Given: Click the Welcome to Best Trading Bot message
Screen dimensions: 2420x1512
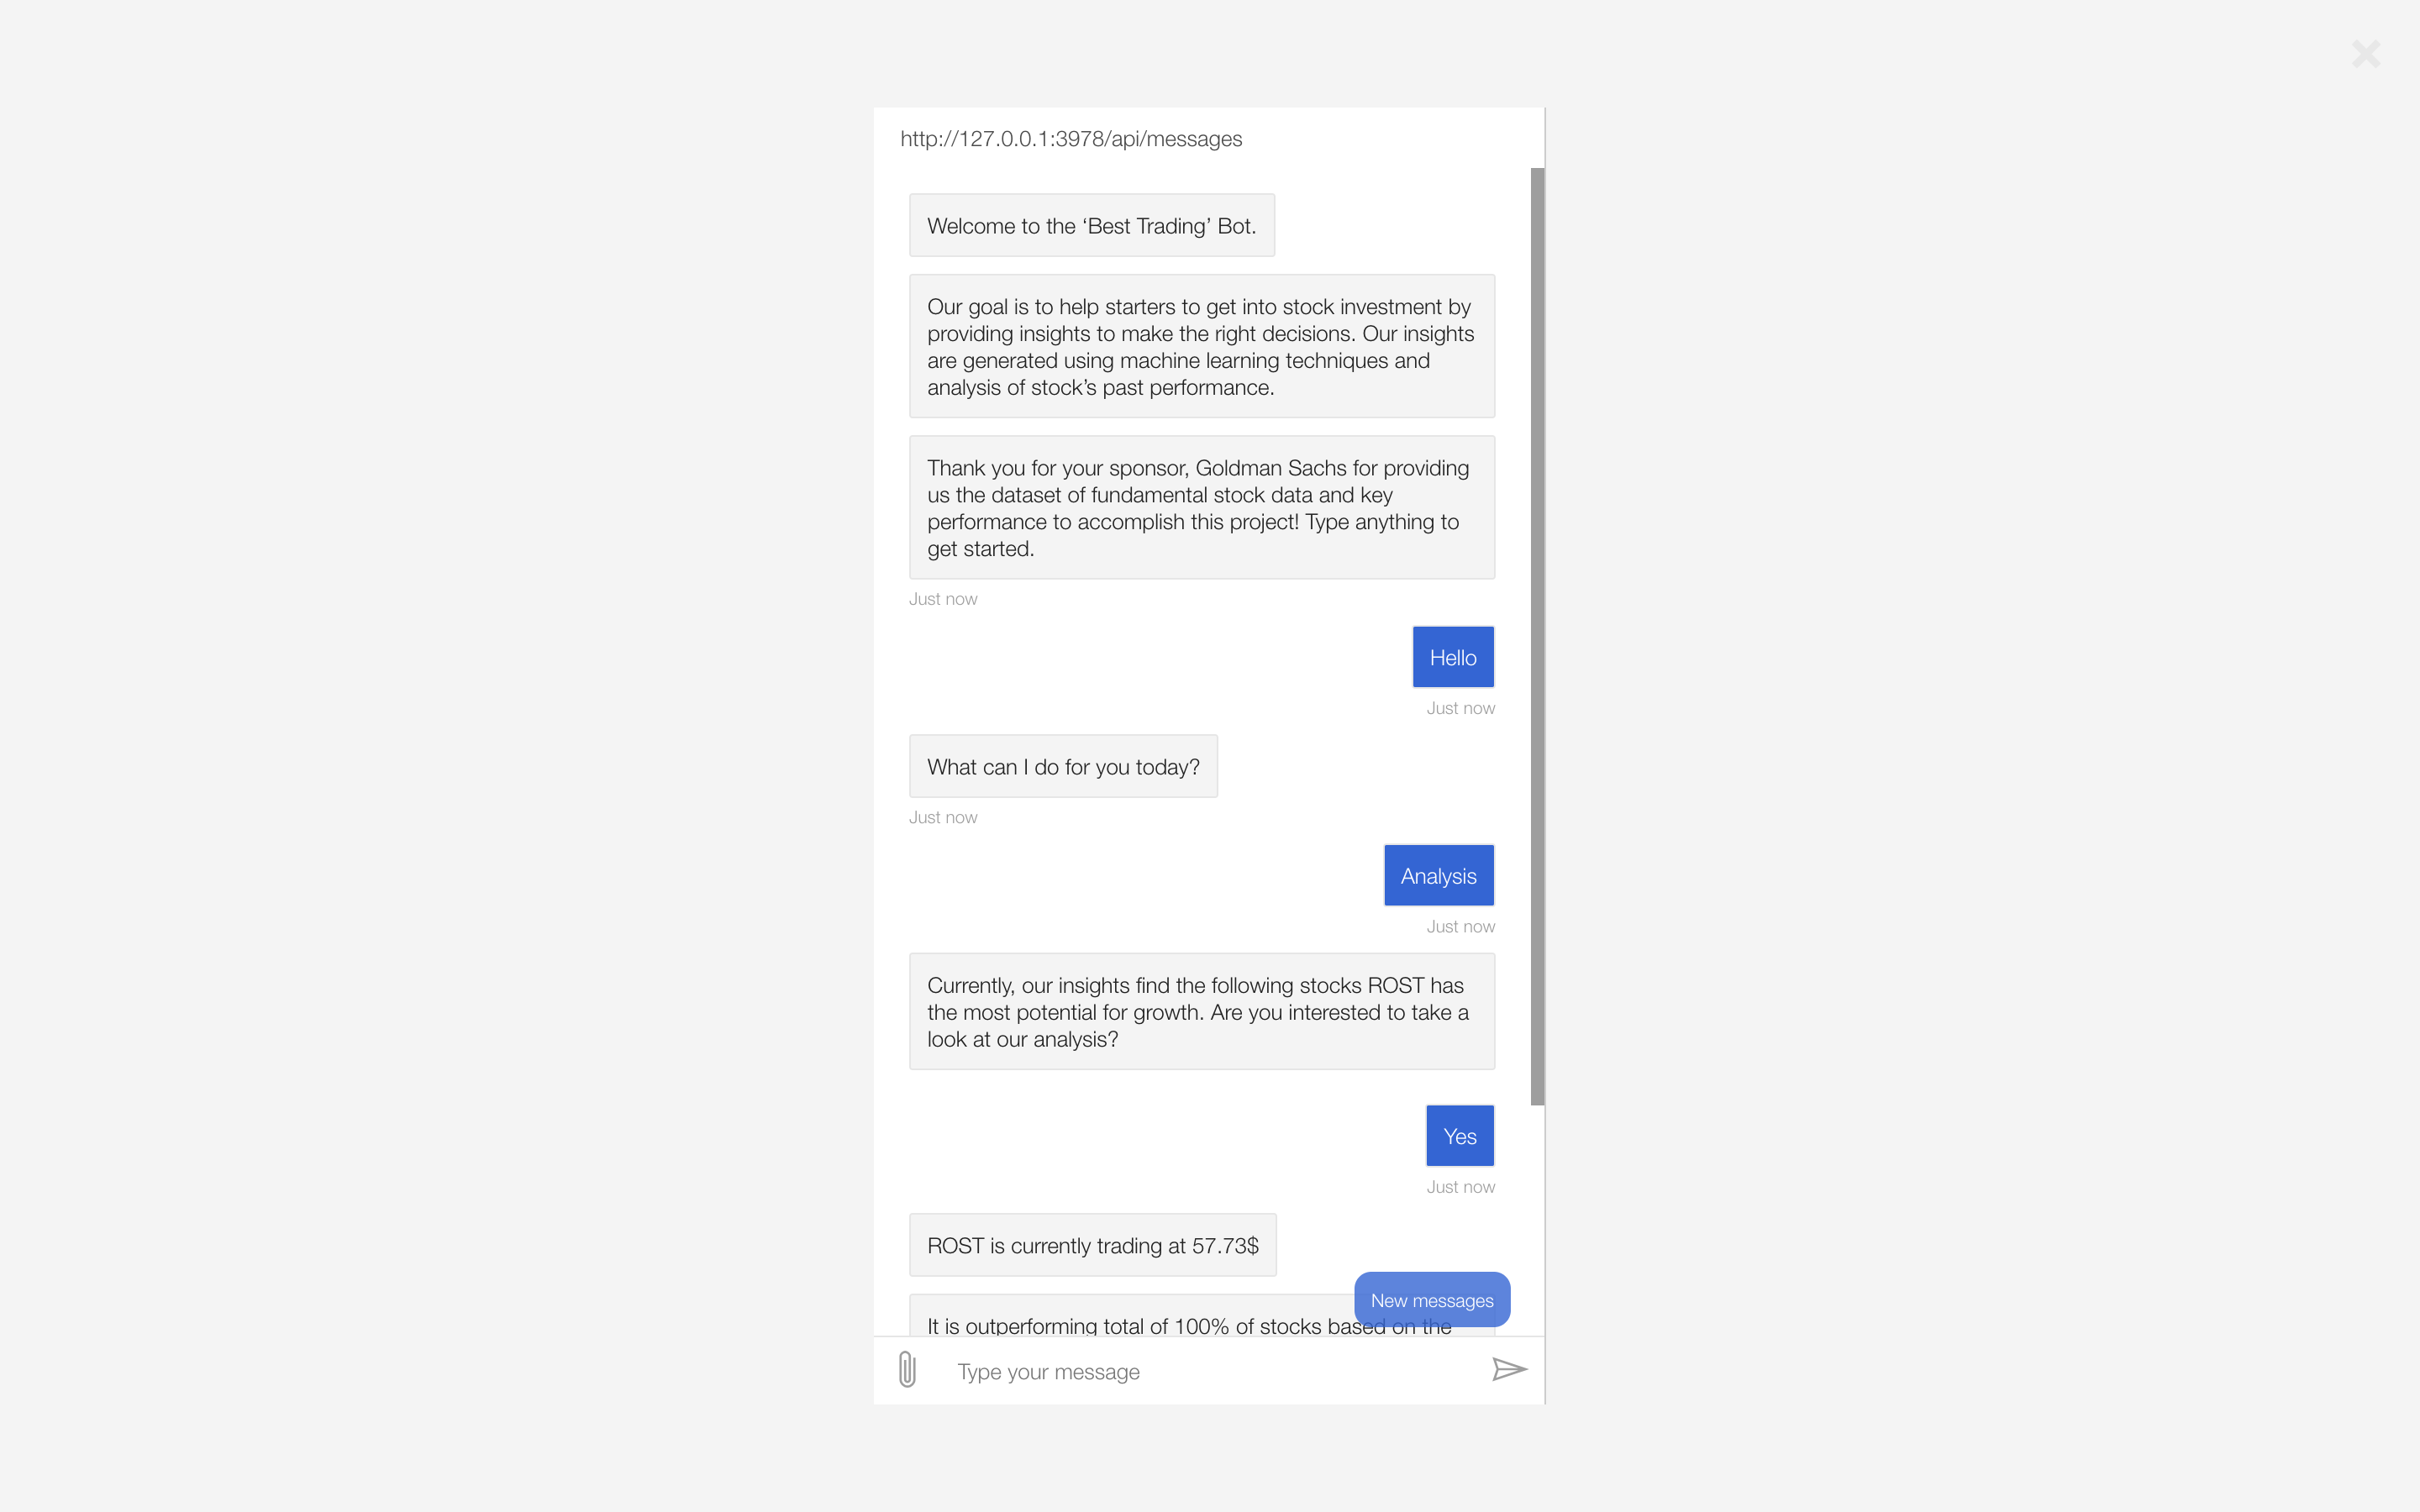Looking at the screenshot, I should pos(1092,225).
